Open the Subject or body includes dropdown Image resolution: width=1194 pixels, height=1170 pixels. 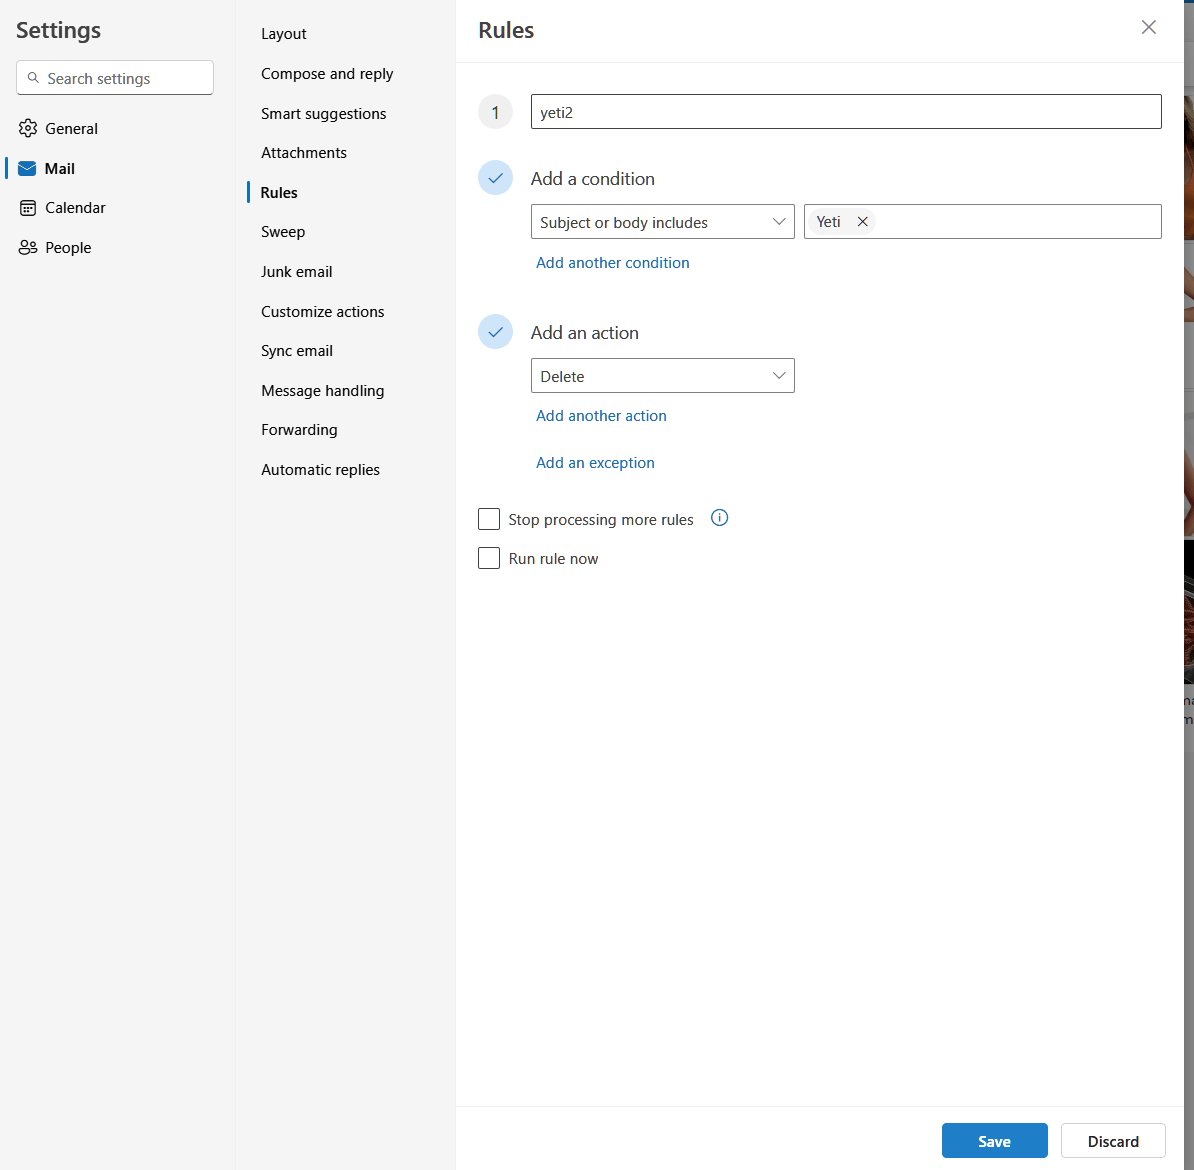[662, 222]
